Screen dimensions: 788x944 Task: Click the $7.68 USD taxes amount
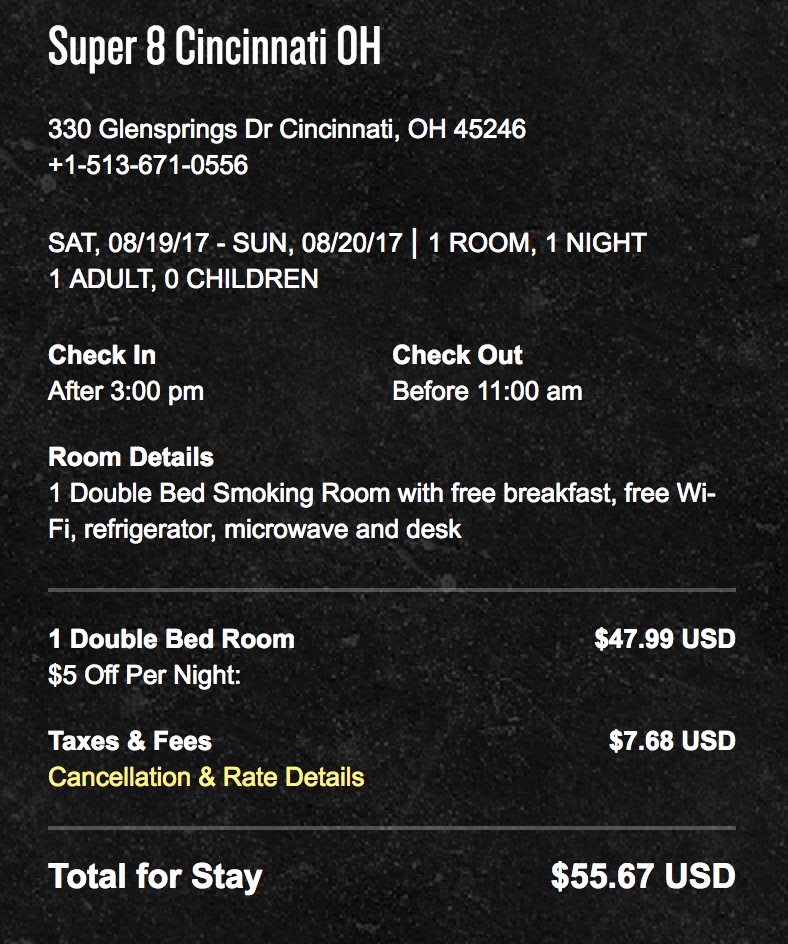(671, 741)
